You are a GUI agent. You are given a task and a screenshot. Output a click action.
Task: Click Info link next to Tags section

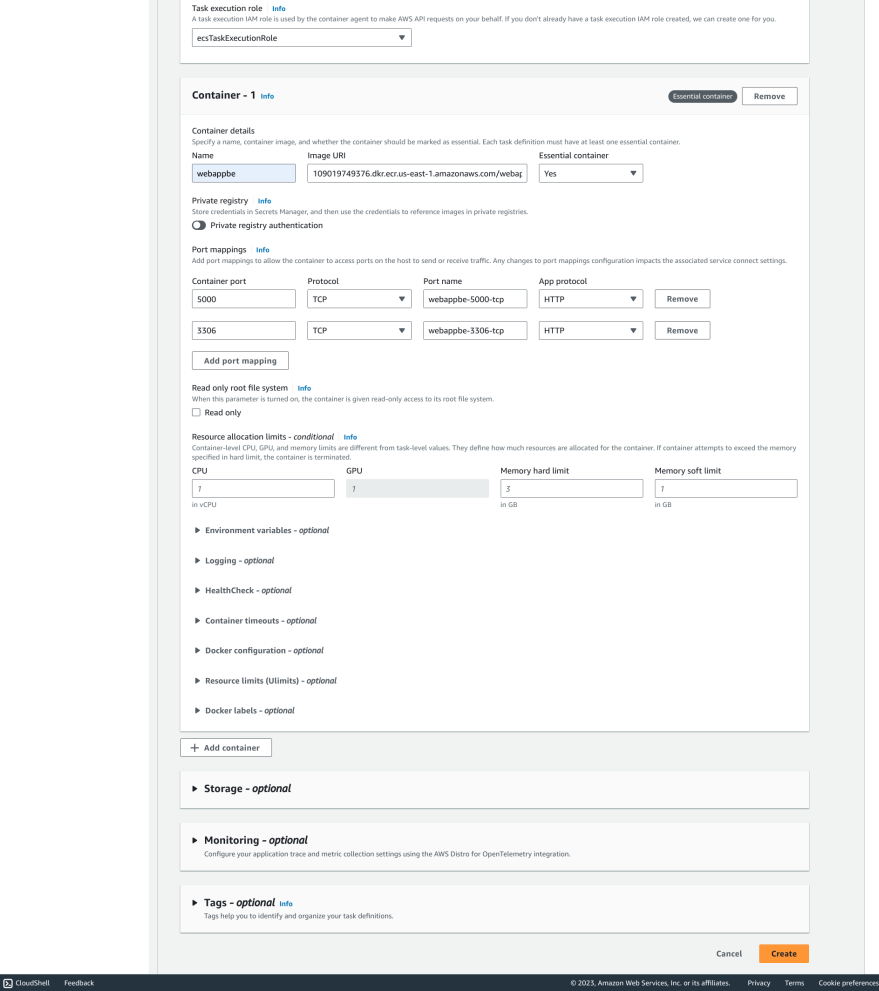click(x=286, y=903)
